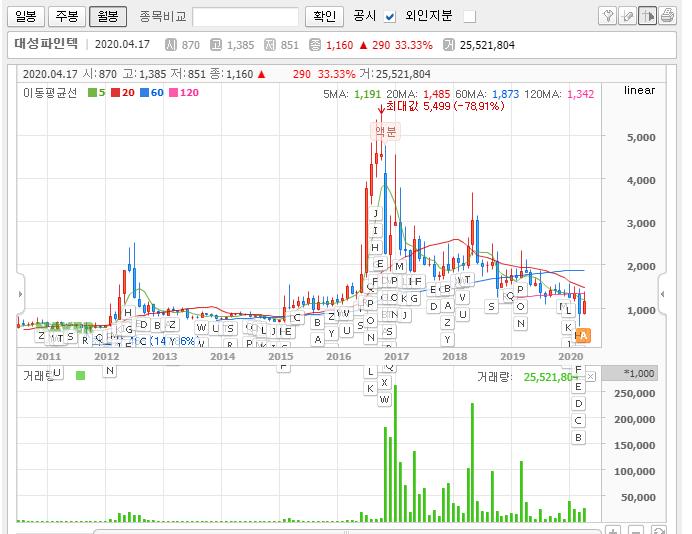The height and width of the screenshot is (534, 692).
Task: Click the 확인 confirm button
Action: pyautogui.click(x=324, y=17)
